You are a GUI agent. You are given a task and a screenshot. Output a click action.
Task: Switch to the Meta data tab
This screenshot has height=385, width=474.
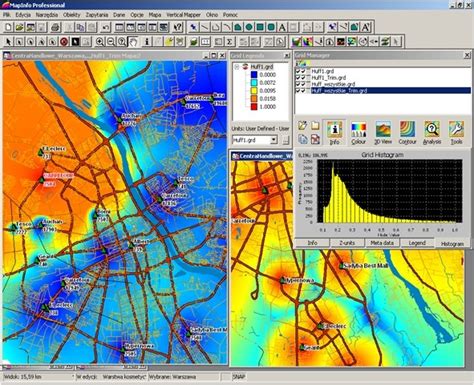click(382, 243)
